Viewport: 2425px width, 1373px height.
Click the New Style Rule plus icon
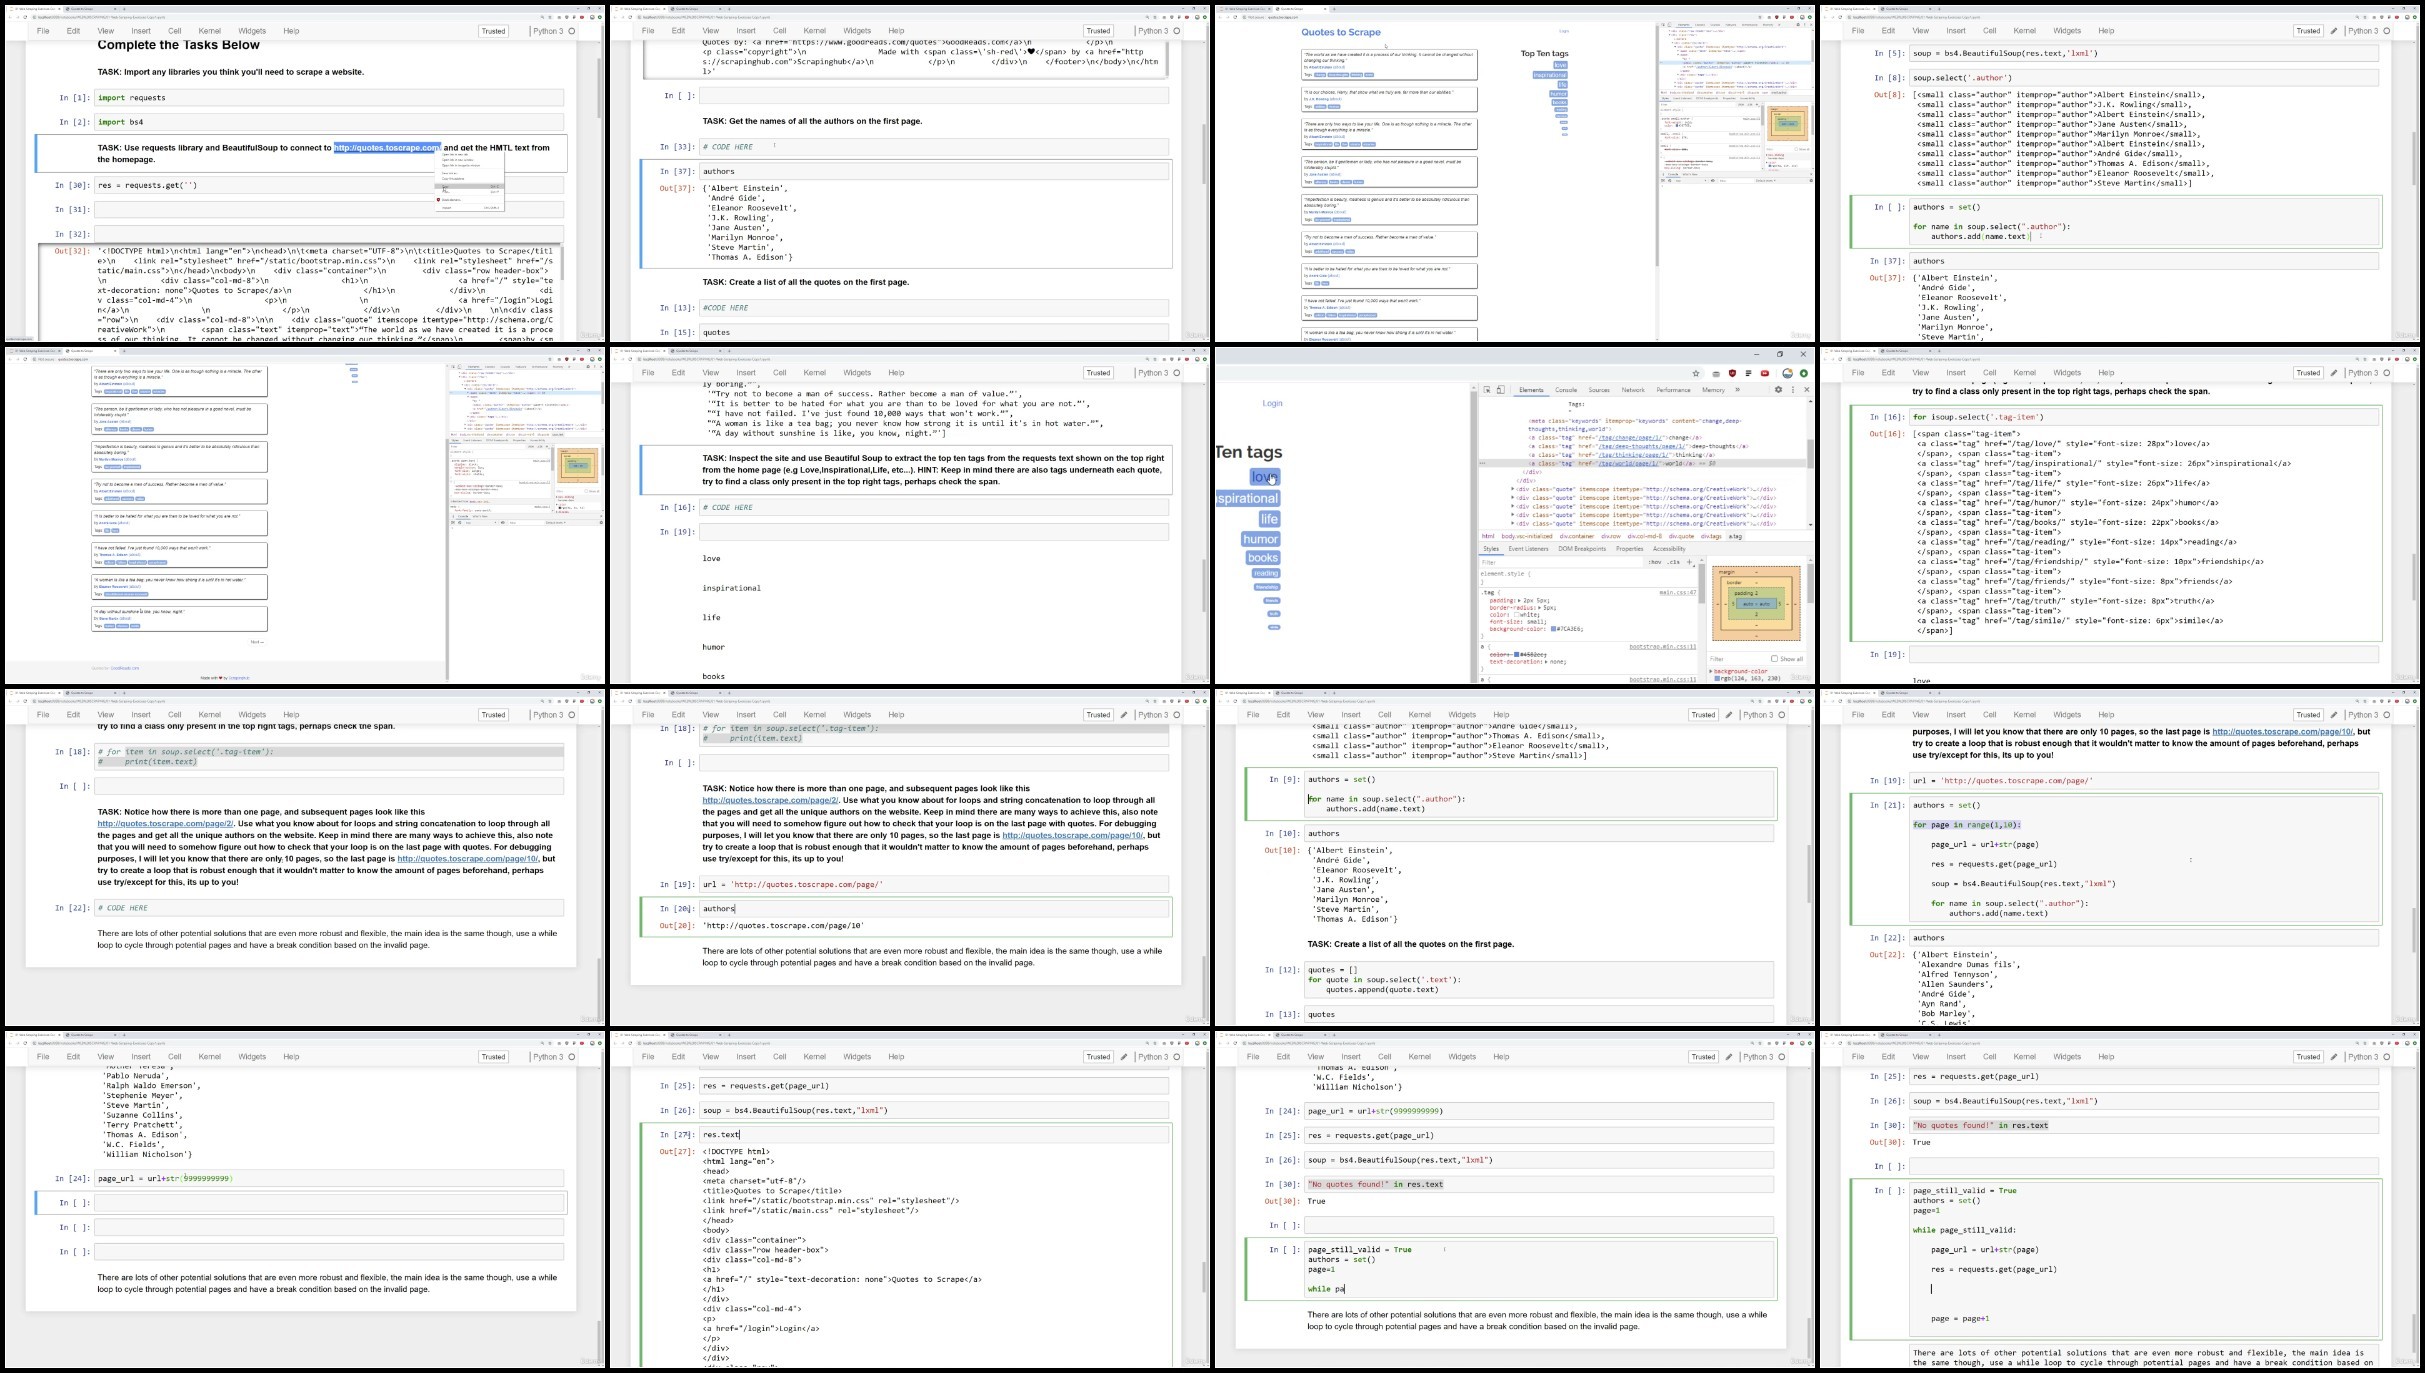click(1690, 562)
